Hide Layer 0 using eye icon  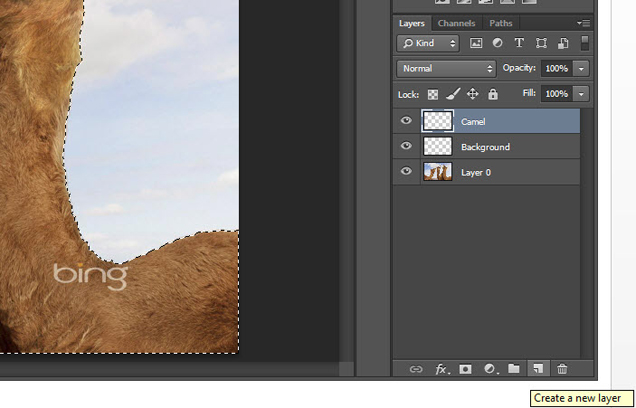[406, 172]
